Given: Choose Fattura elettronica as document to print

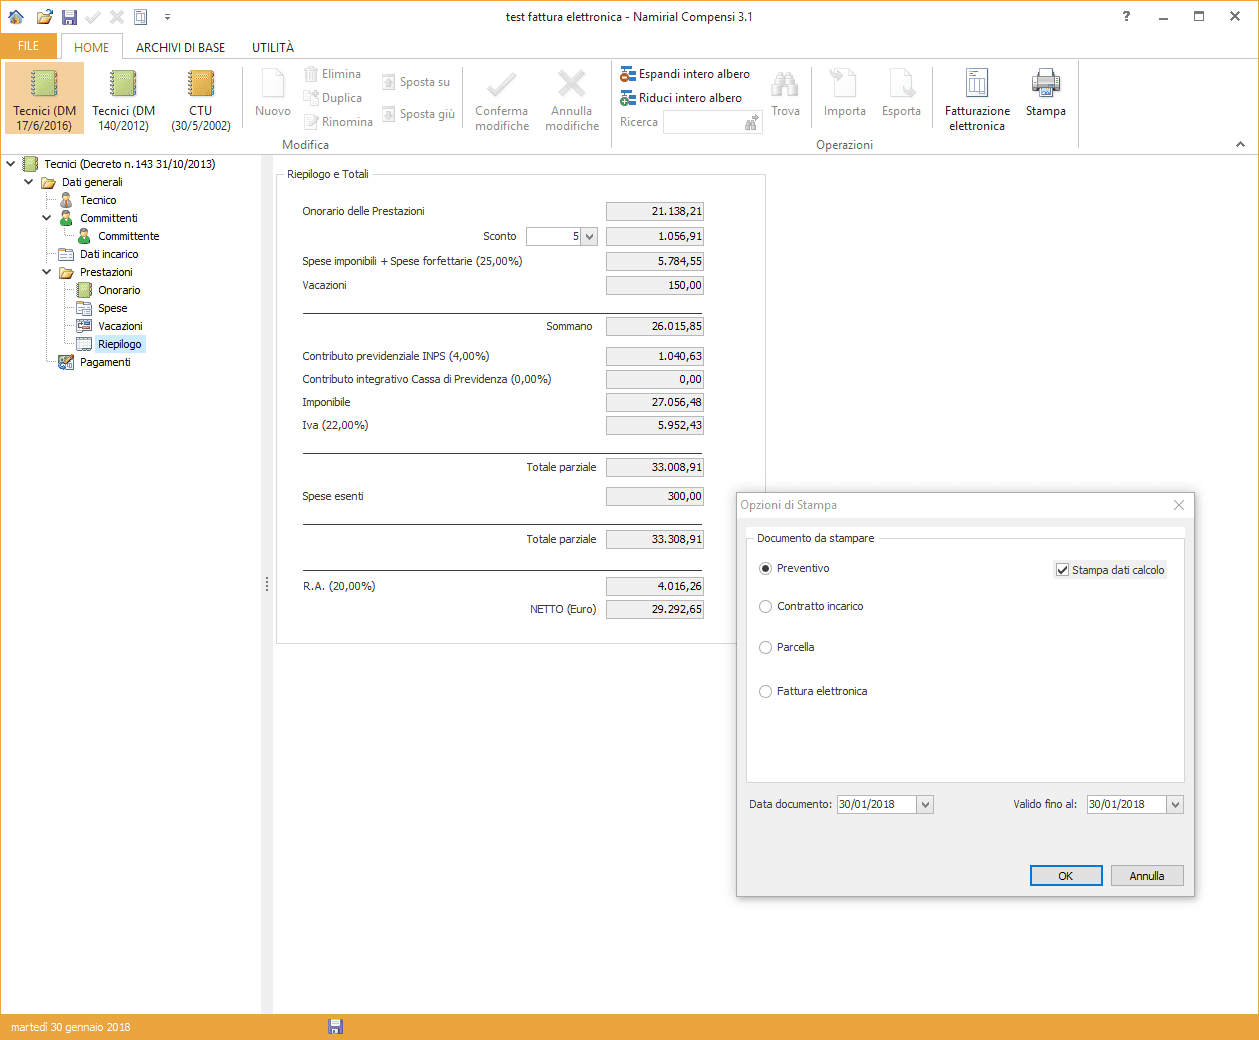Looking at the screenshot, I should (x=765, y=691).
